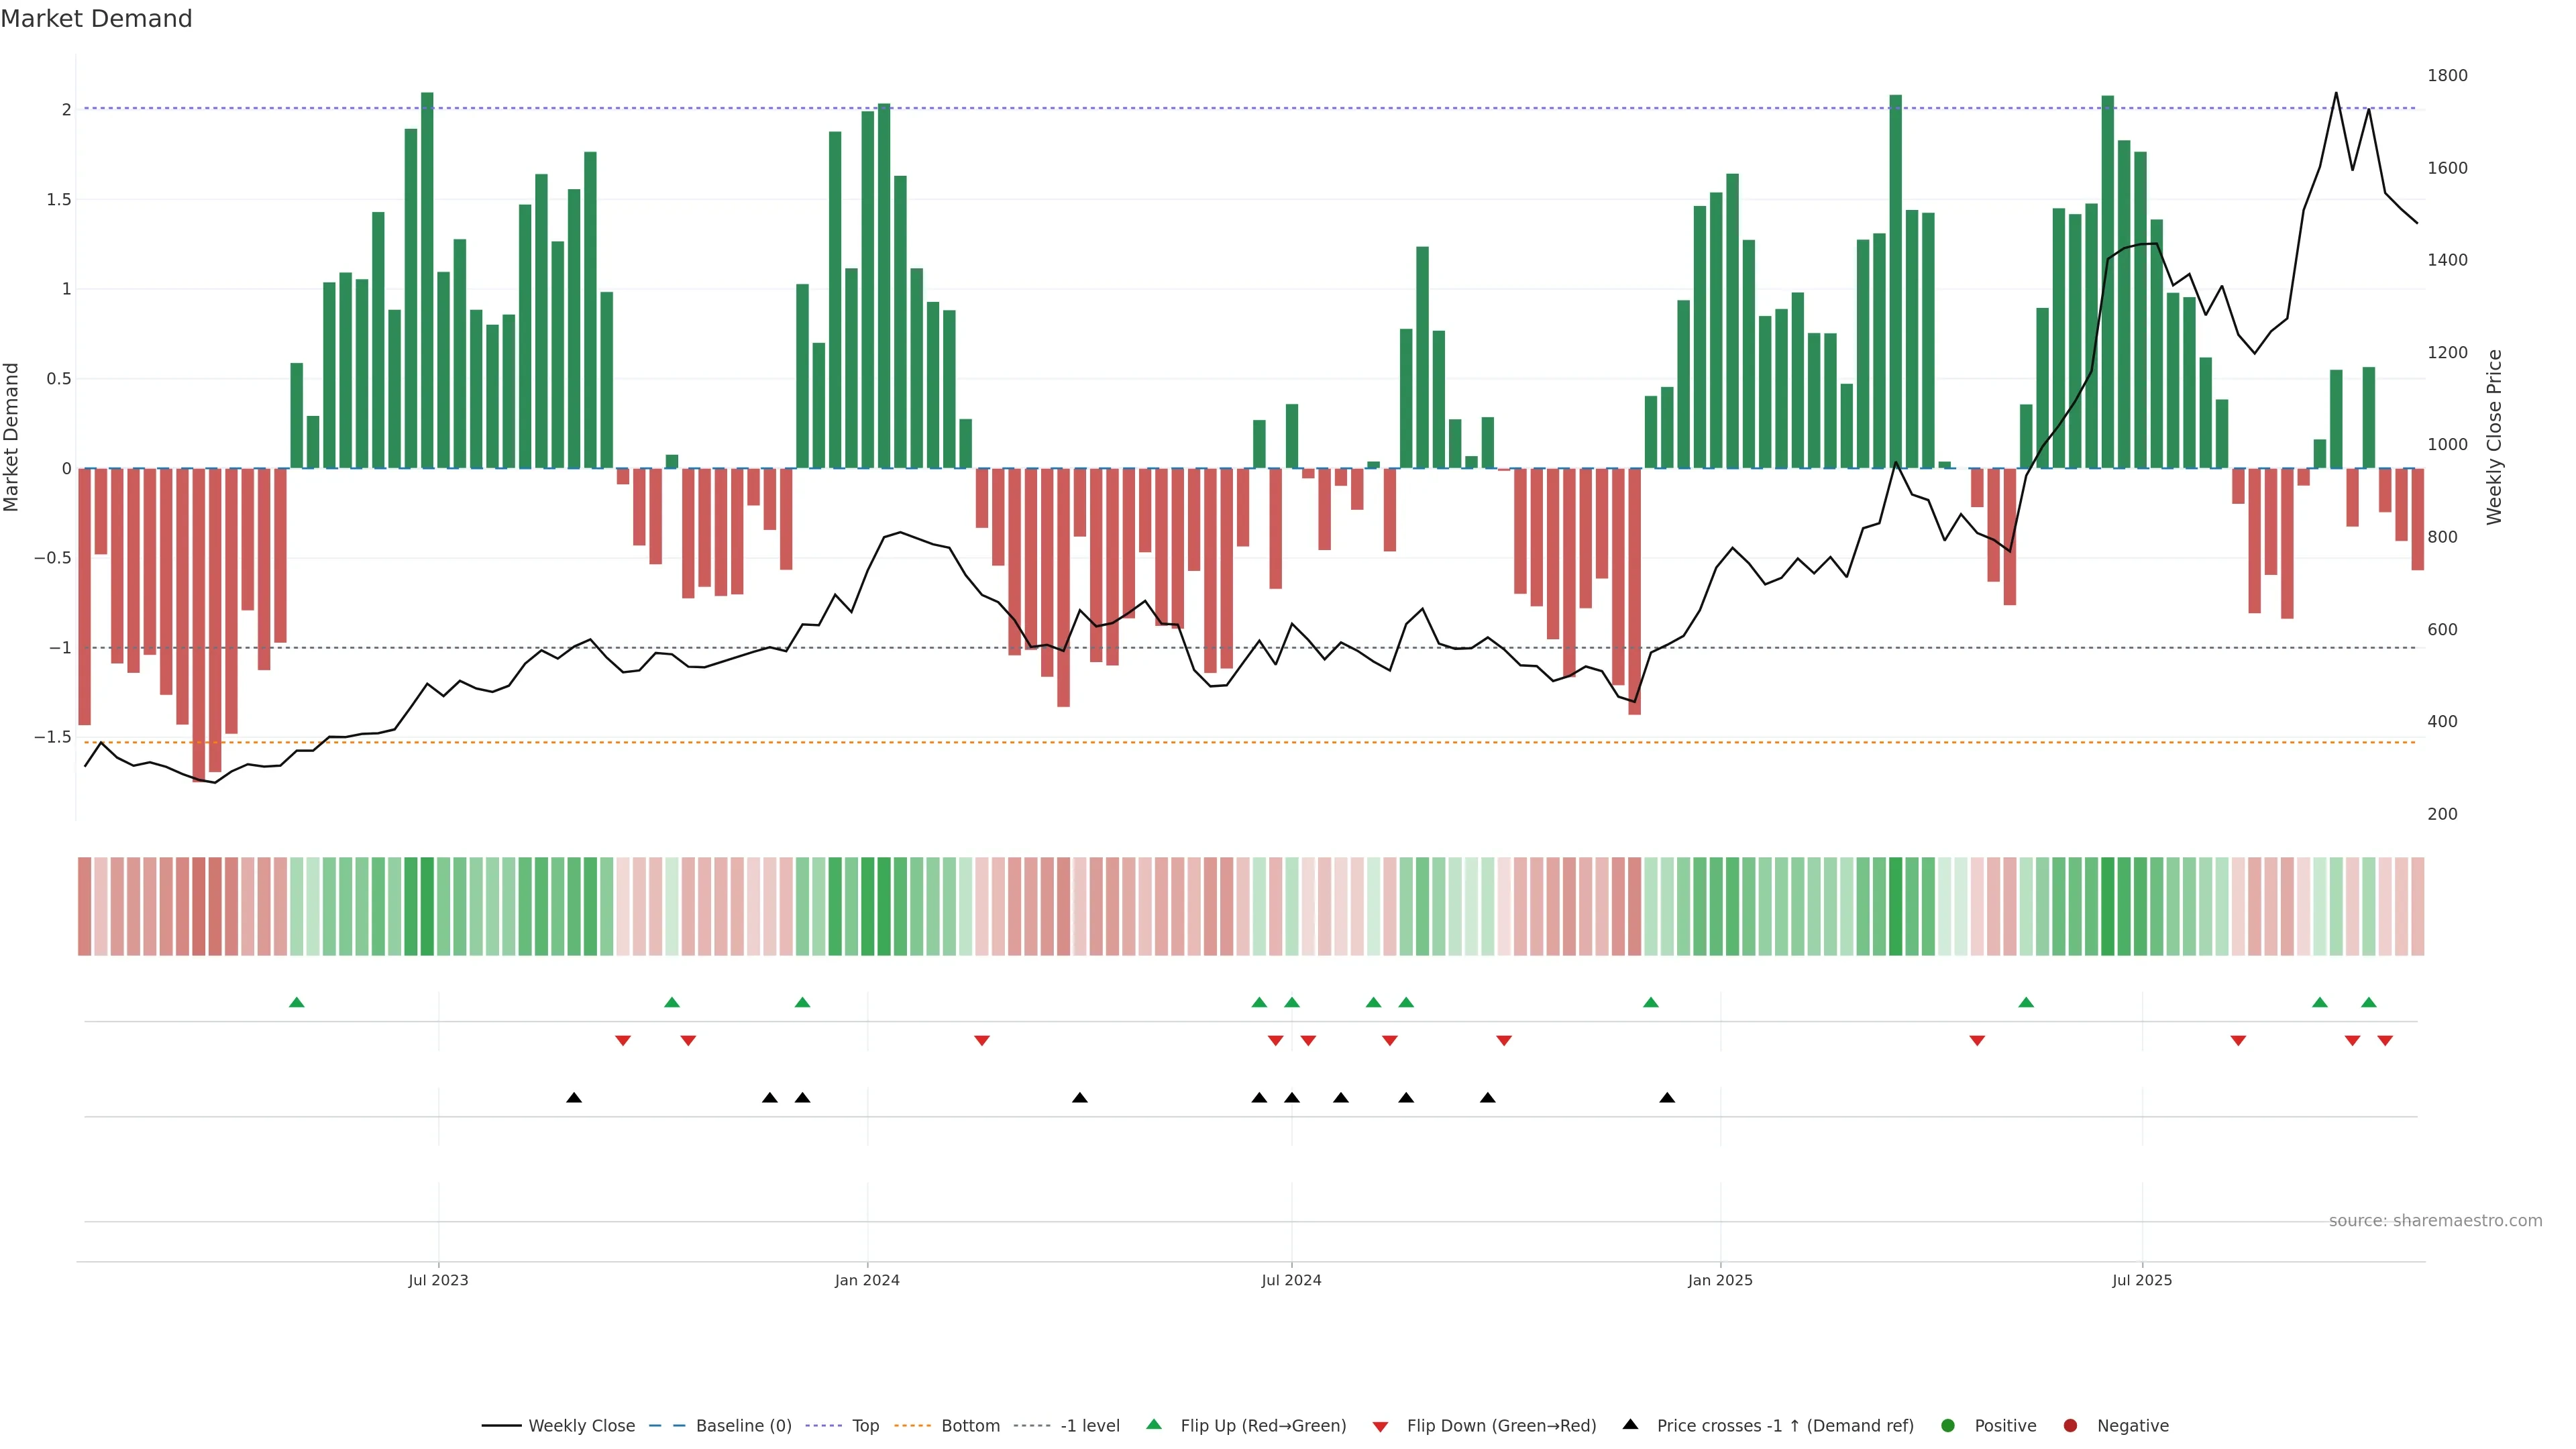Click the green Flip Up triangle legend icon
Screen dimensions: 2576x1449
[x=1154, y=1424]
